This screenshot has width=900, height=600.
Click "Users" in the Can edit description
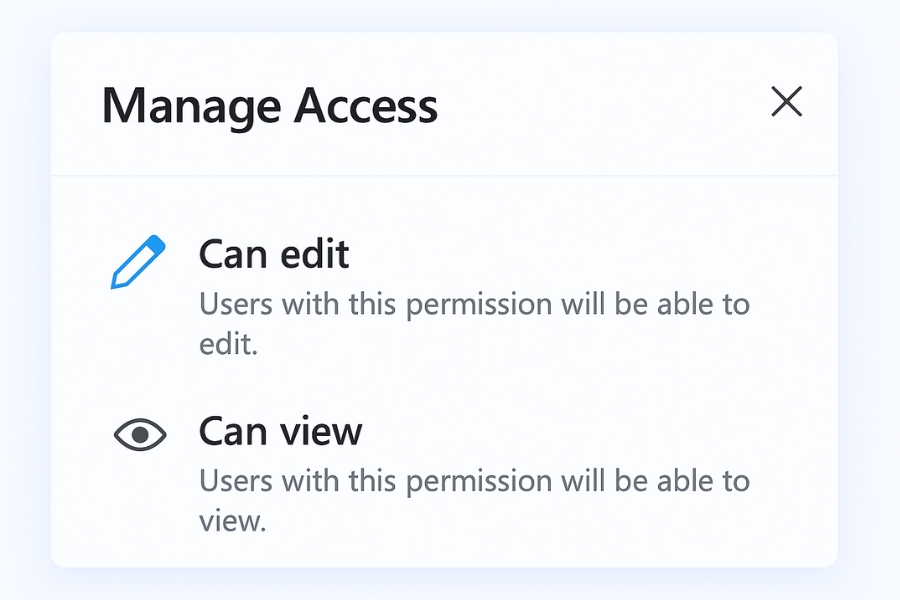click(234, 304)
